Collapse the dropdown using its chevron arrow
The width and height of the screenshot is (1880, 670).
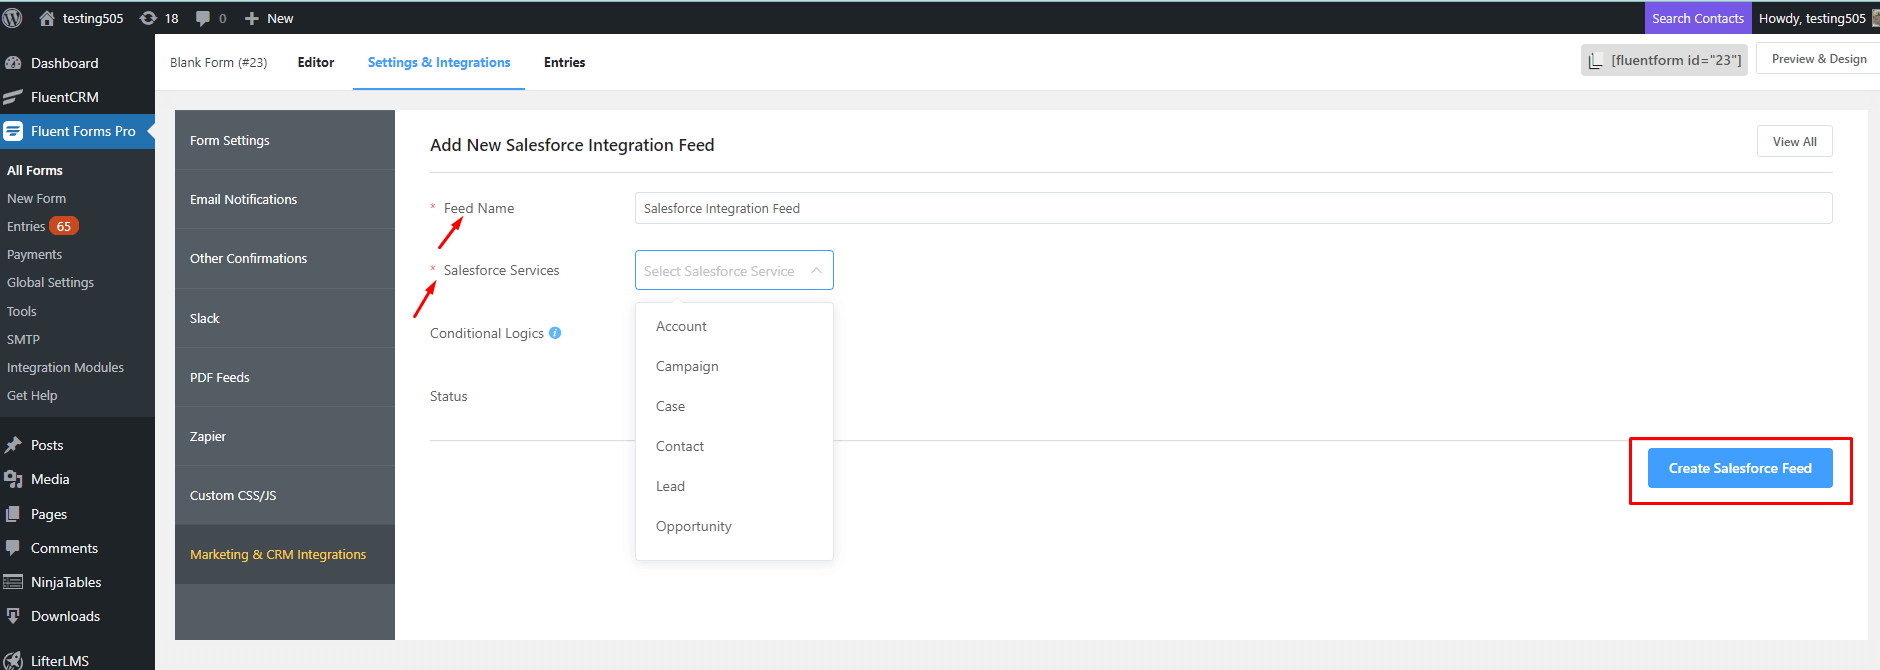(816, 271)
